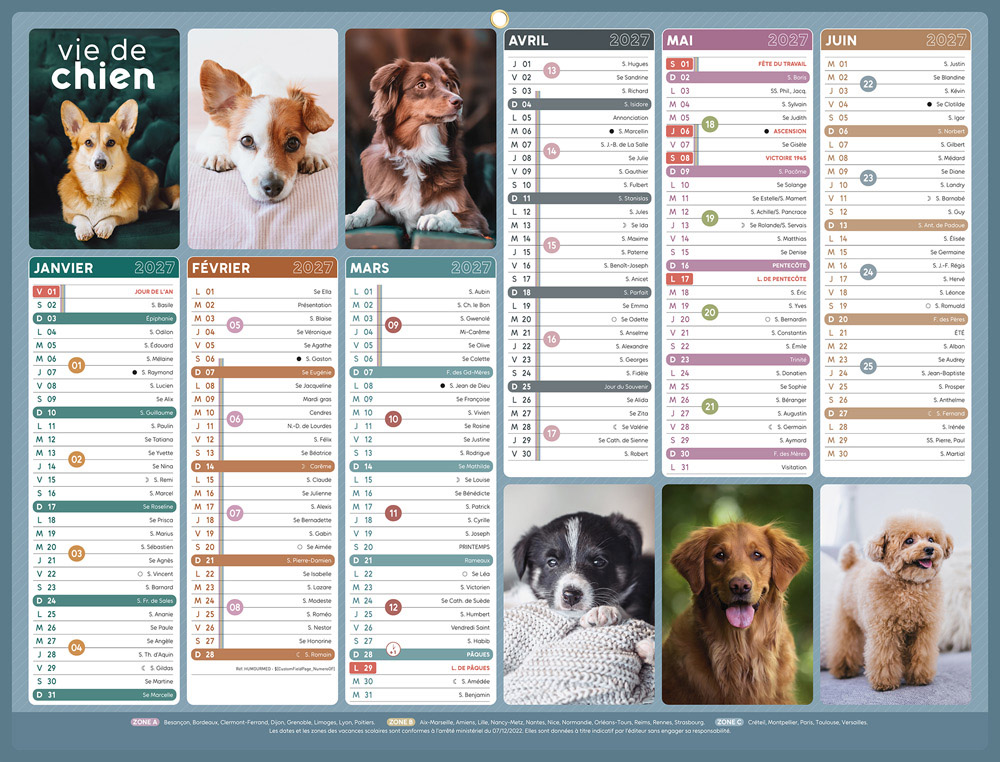Click moon dot beside S. Jean de Dieu

pyautogui.click(x=443, y=386)
